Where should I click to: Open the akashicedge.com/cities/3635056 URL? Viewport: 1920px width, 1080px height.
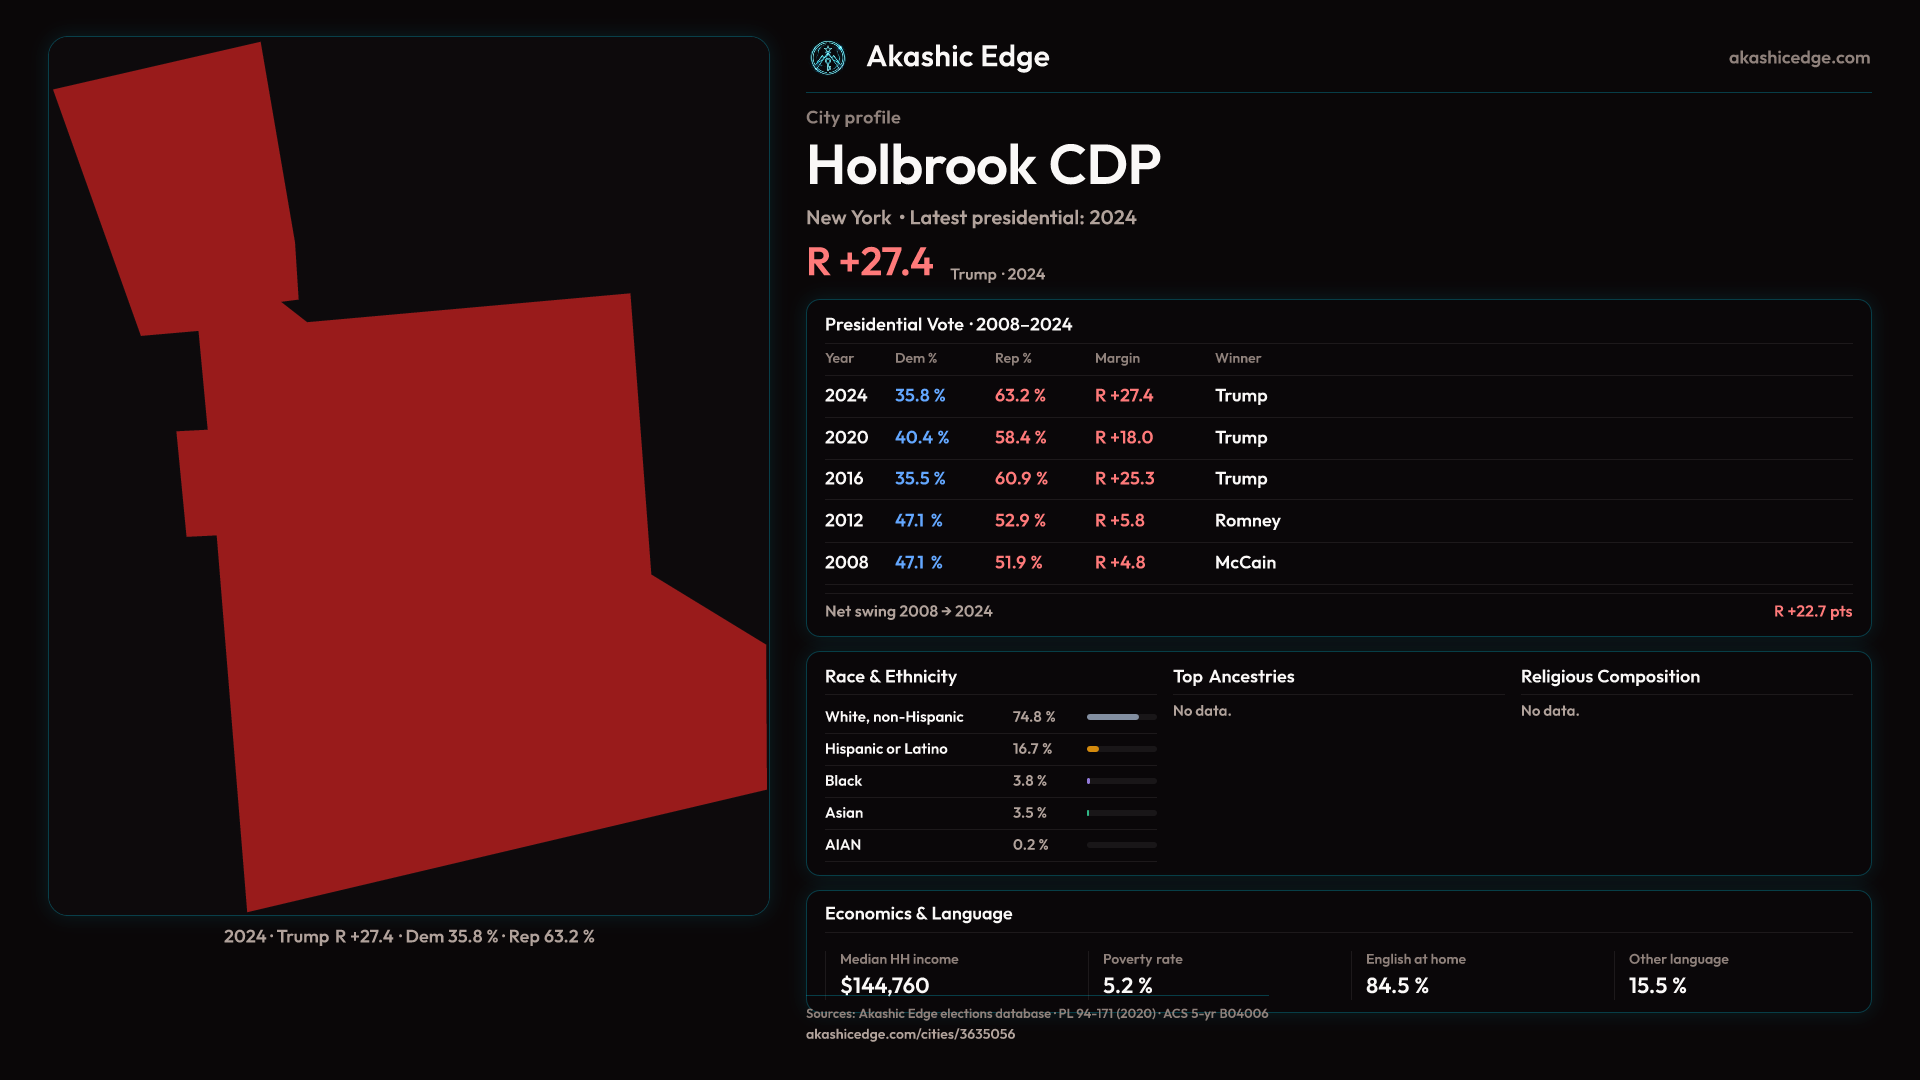910,1034
